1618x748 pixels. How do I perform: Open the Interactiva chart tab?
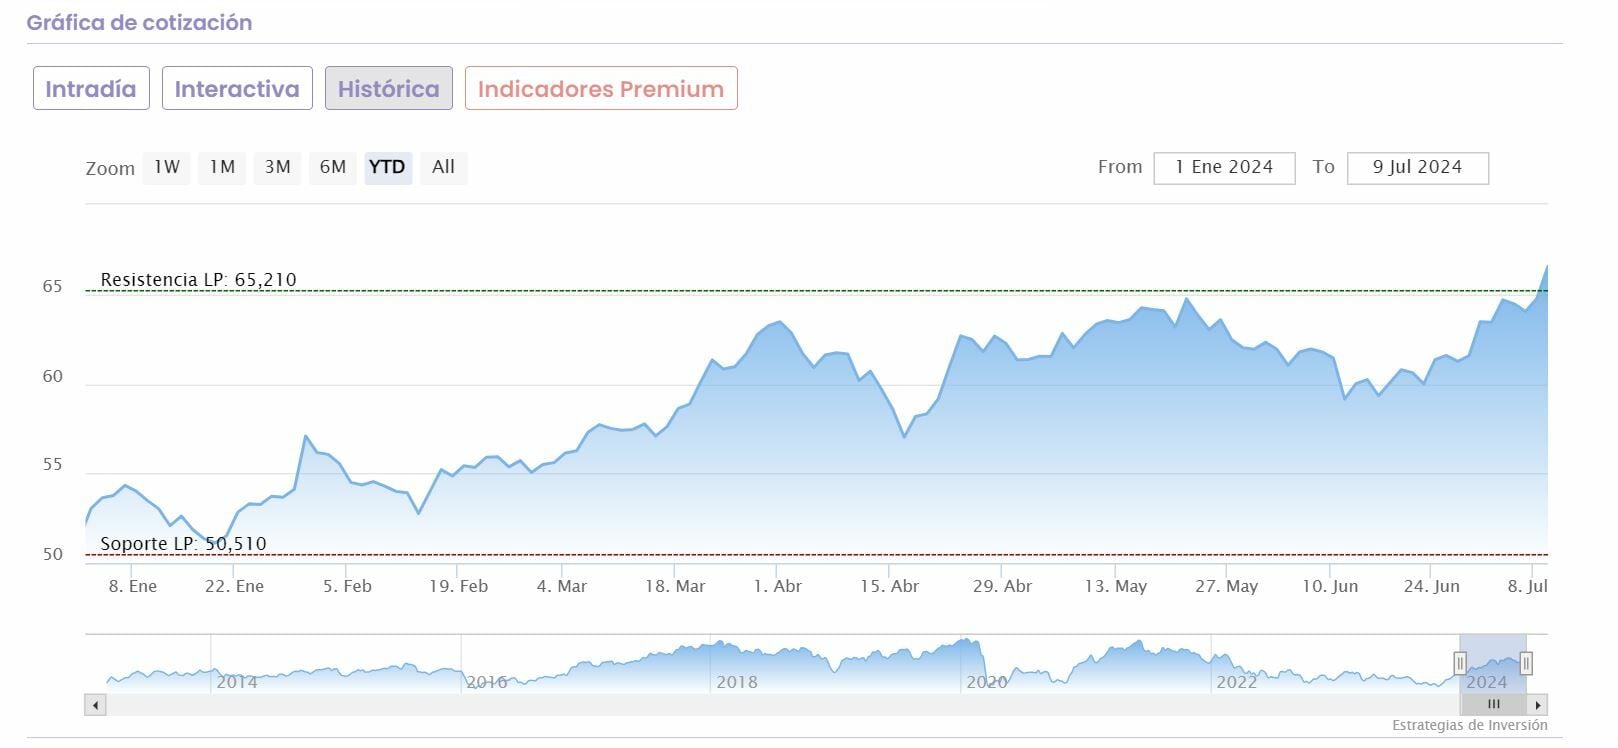click(x=237, y=88)
